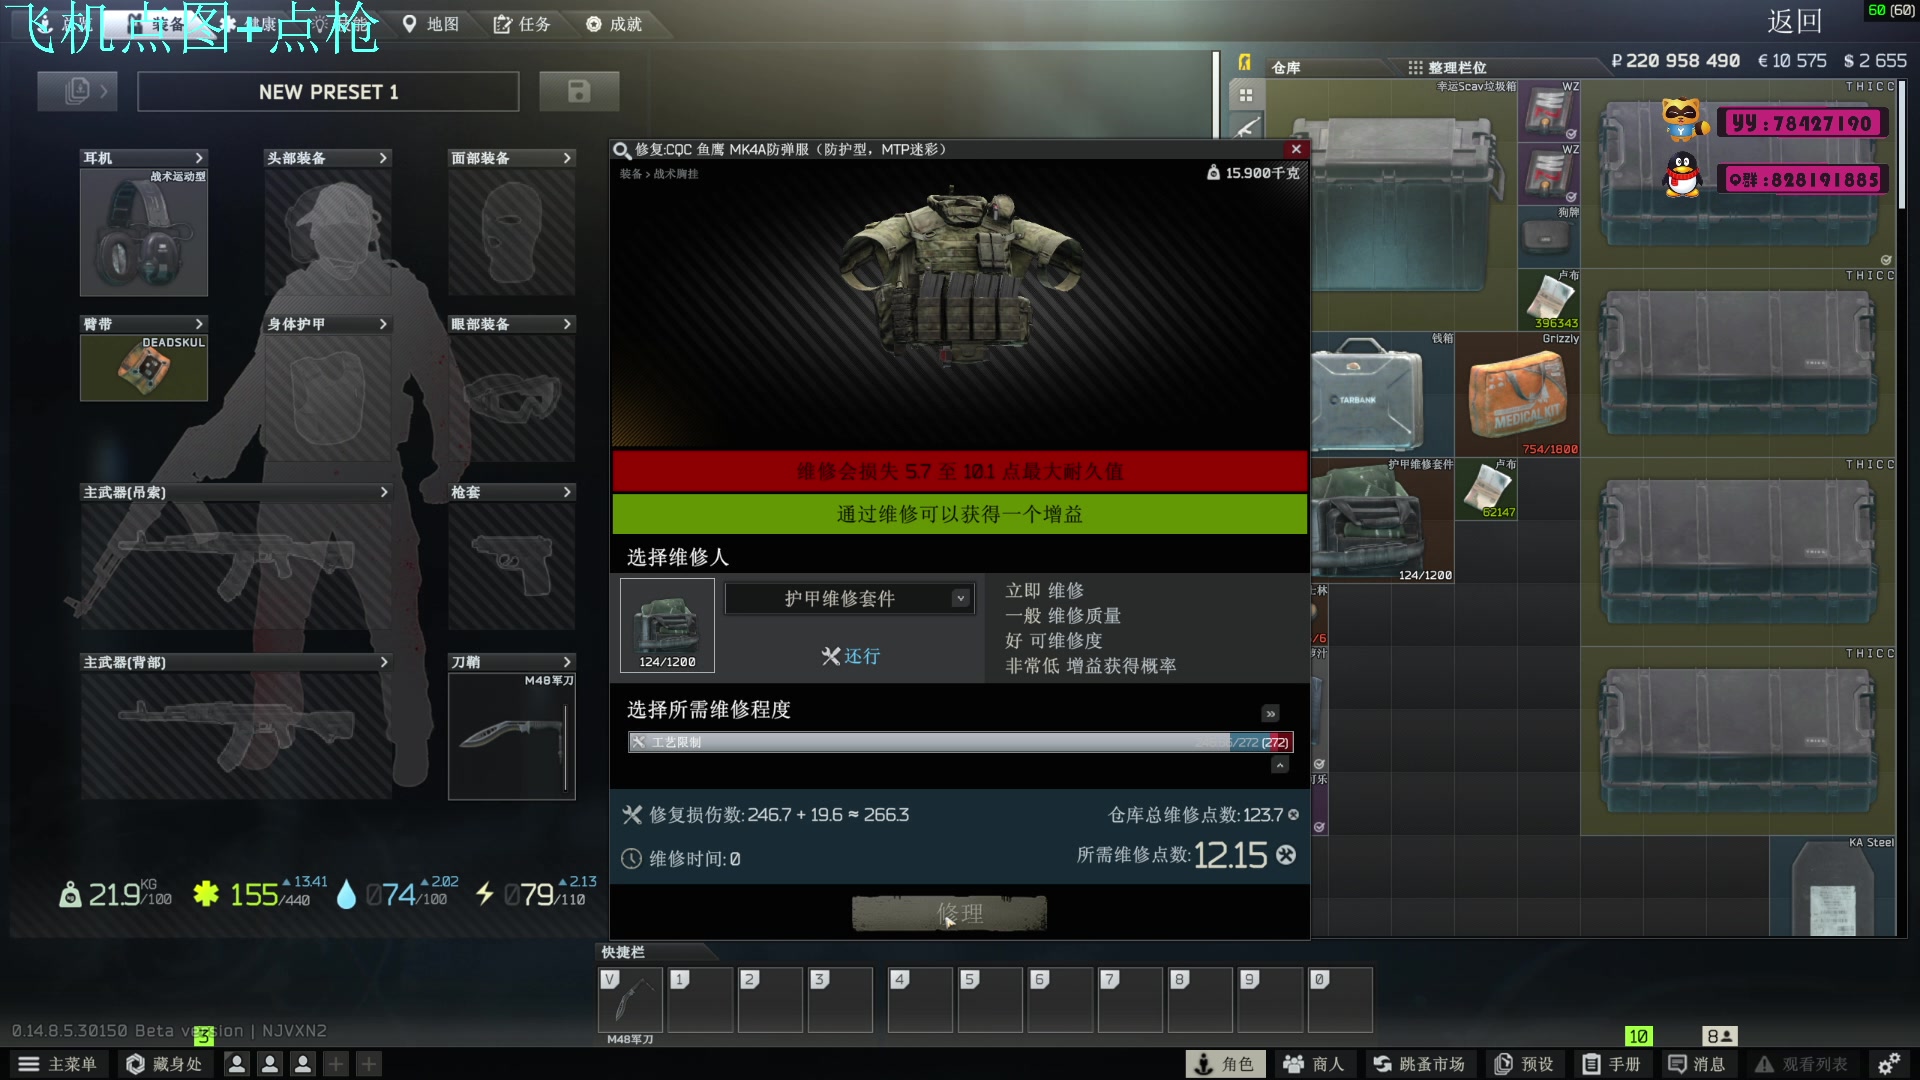
Task: Select the 狗牌 dogtag case in stash
Action: click(1549, 237)
